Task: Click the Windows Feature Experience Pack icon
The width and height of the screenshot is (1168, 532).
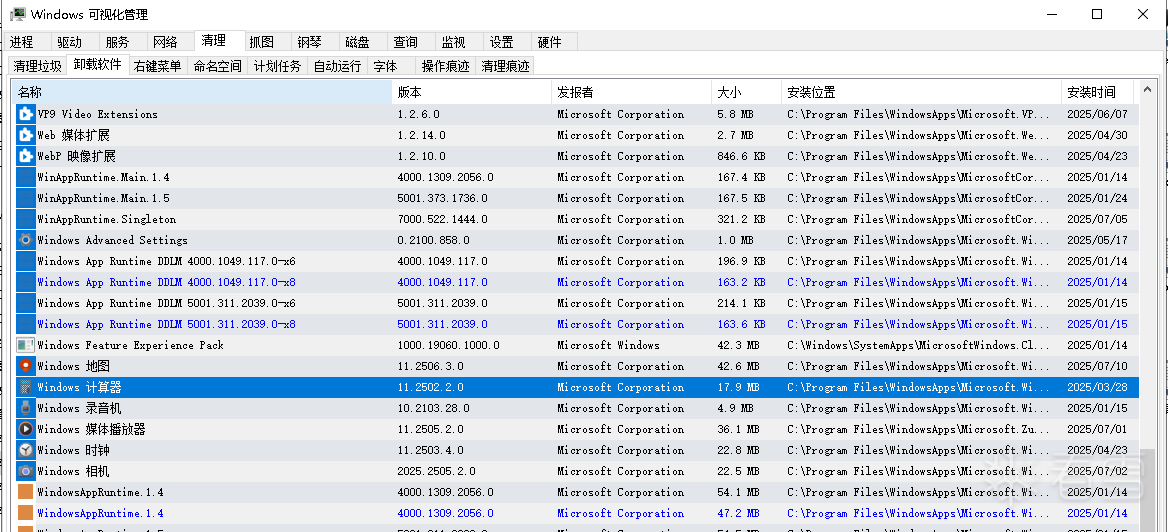Action: coord(25,345)
